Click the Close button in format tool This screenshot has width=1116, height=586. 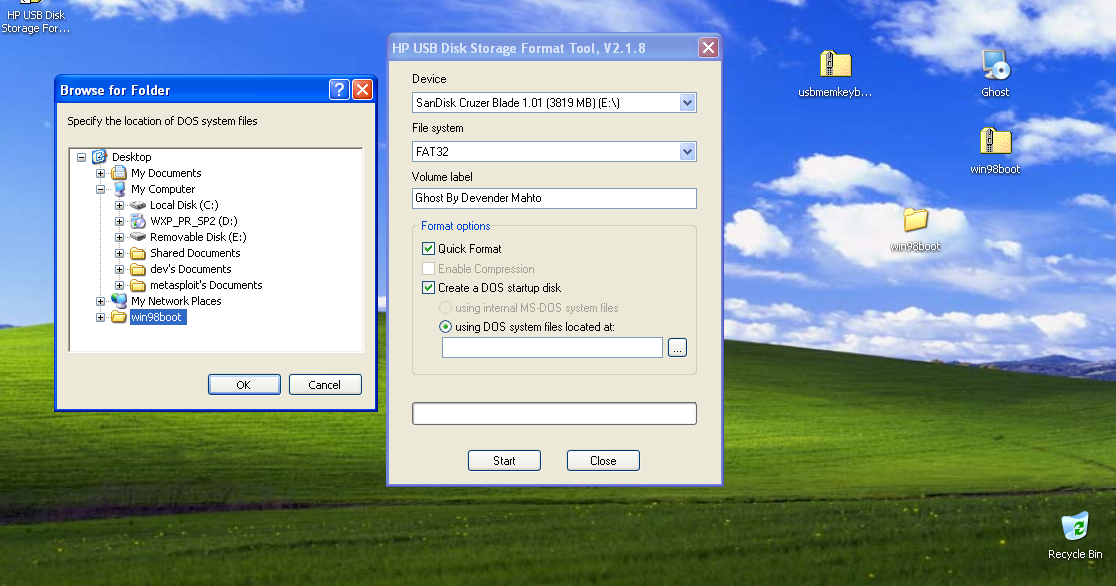pos(603,461)
